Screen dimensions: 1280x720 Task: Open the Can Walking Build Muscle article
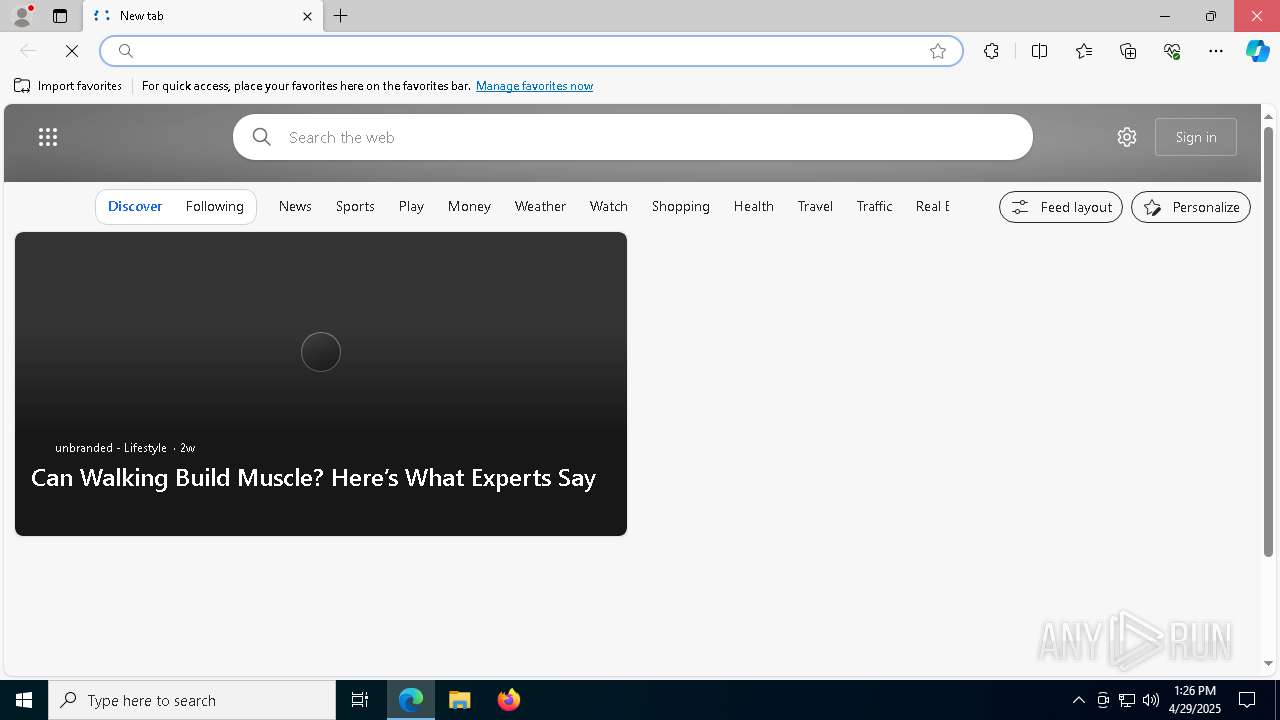click(x=313, y=477)
